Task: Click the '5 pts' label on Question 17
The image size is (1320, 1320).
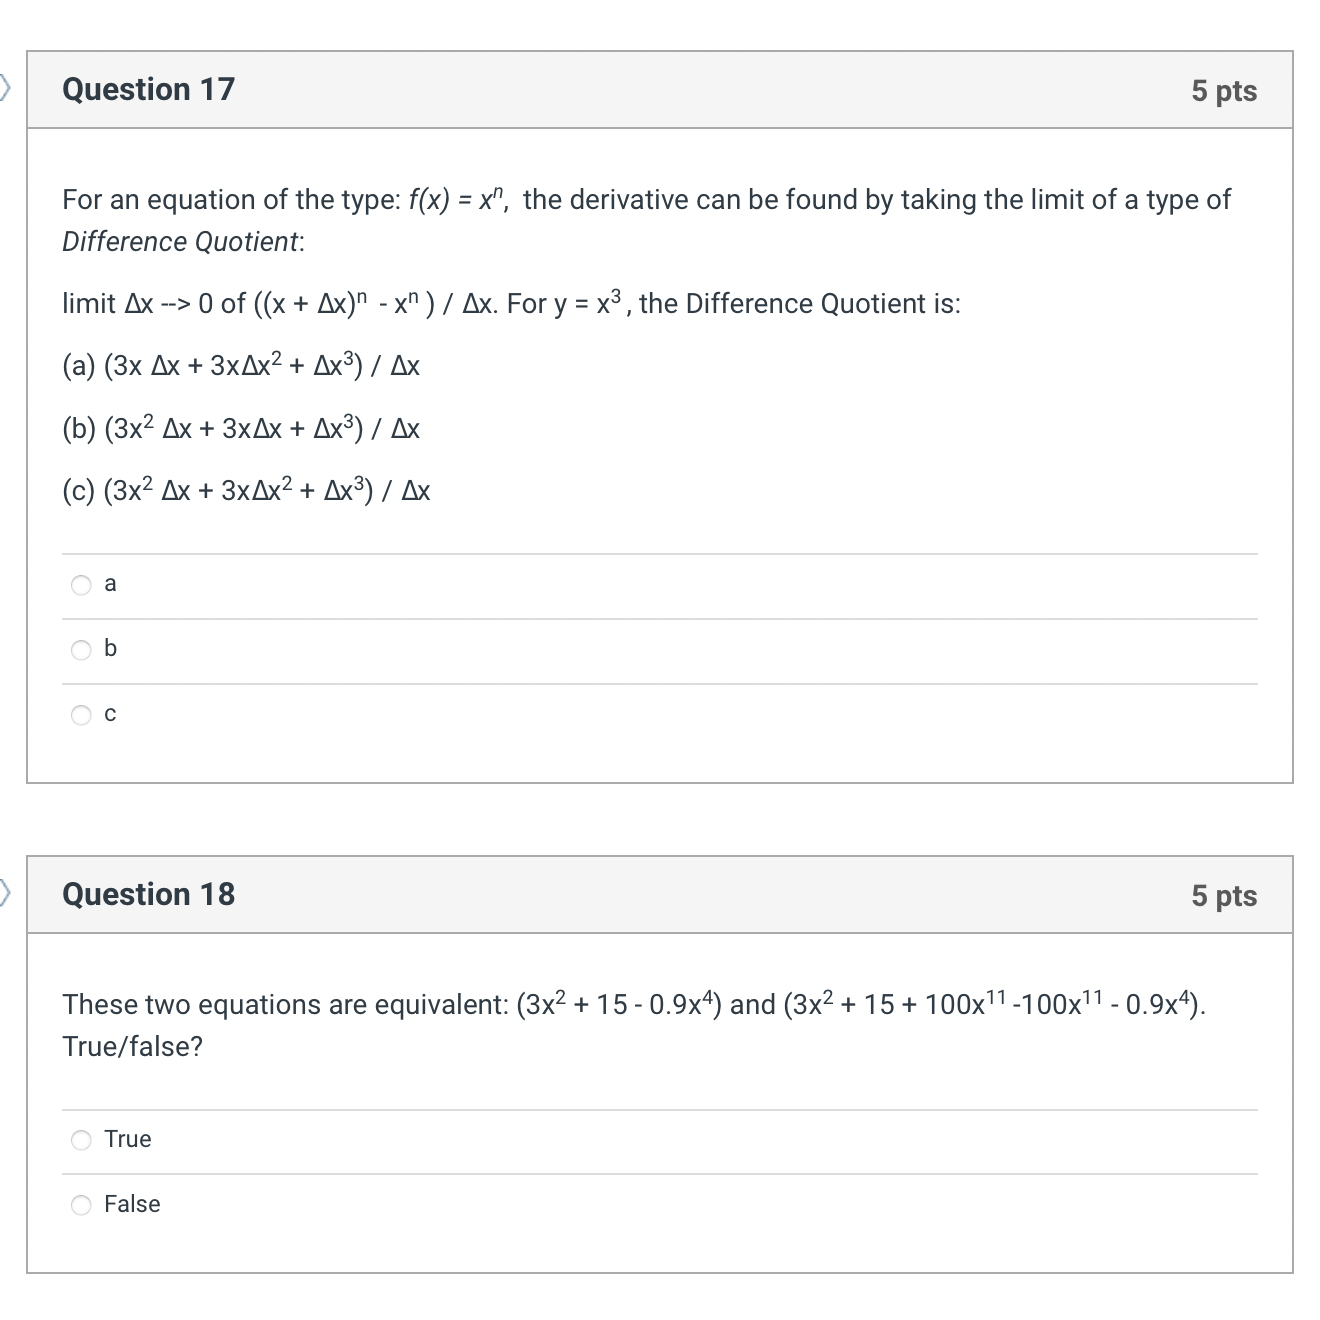Action: click(x=1225, y=91)
